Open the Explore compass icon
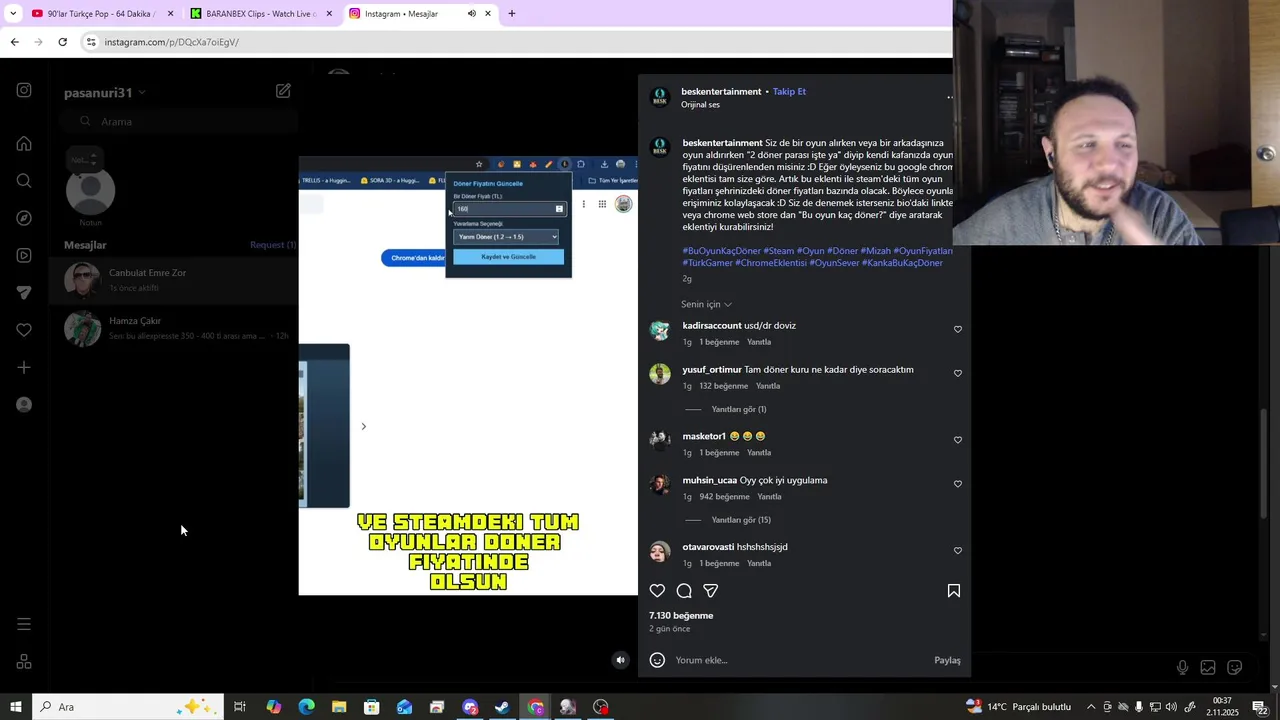The height and width of the screenshot is (720, 1280). click(24, 218)
